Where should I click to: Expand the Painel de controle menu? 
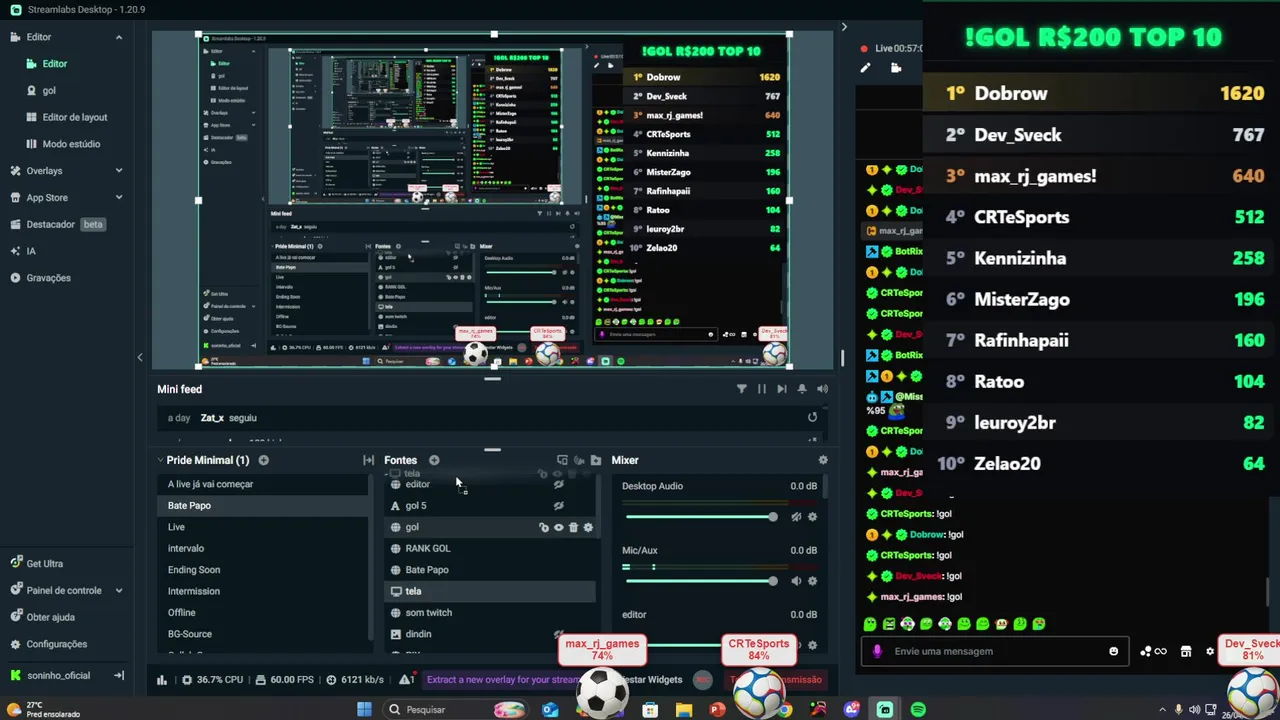click(x=119, y=591)
